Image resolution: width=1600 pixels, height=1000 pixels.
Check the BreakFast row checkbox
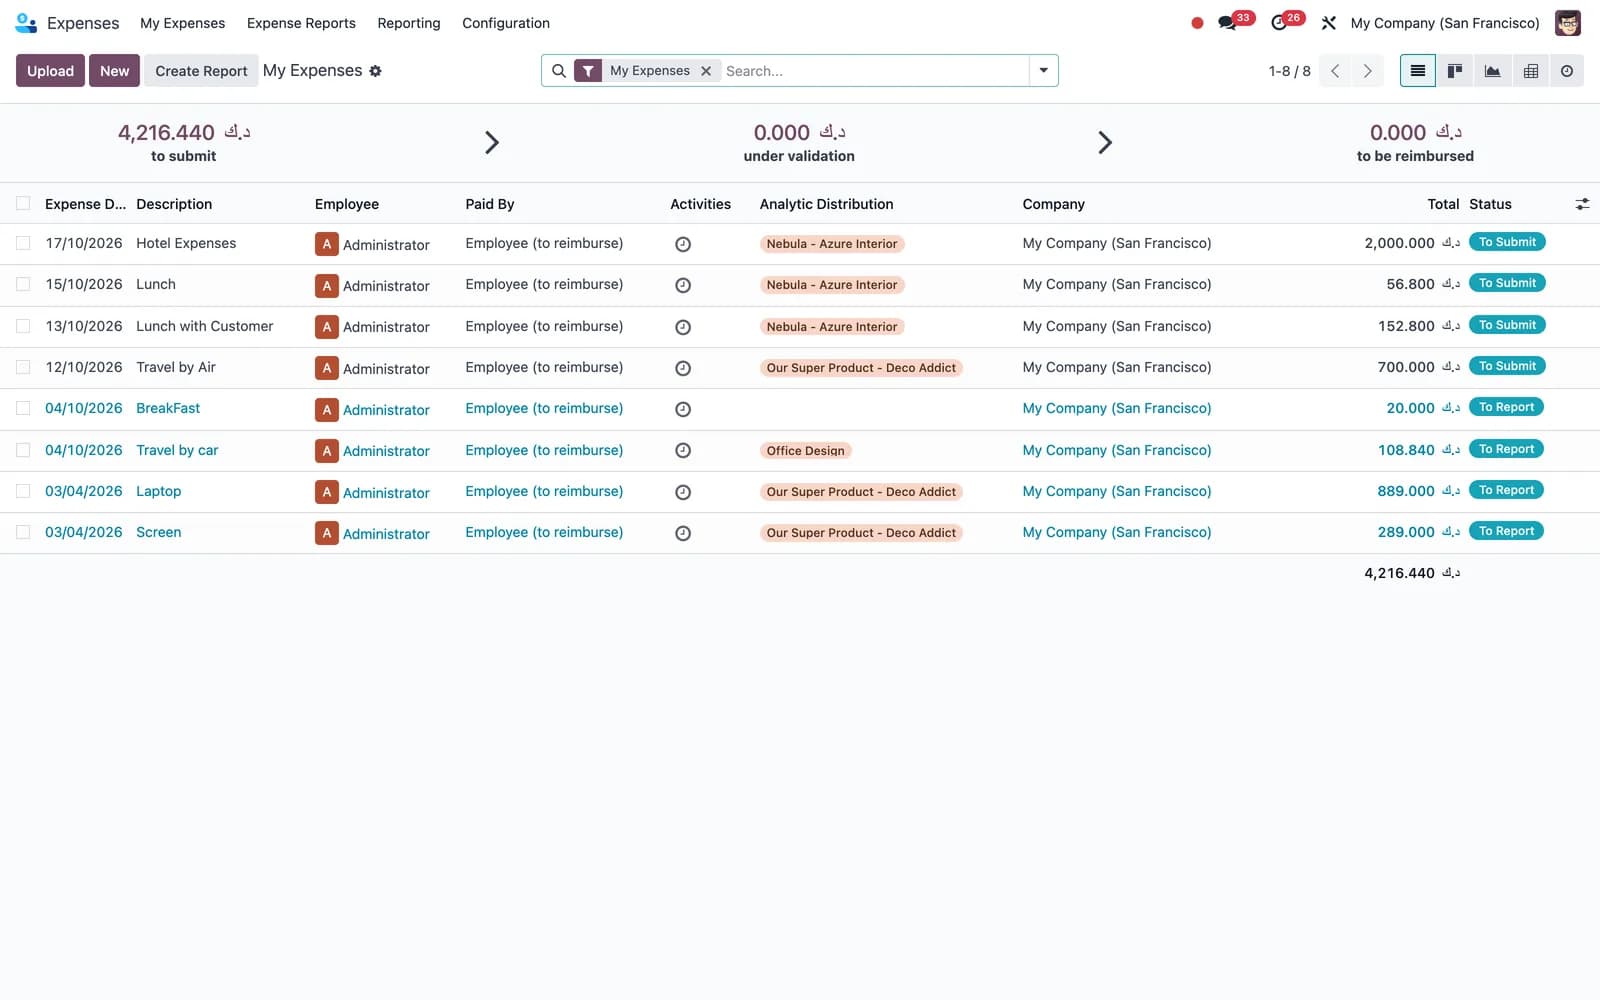(23, 408)
